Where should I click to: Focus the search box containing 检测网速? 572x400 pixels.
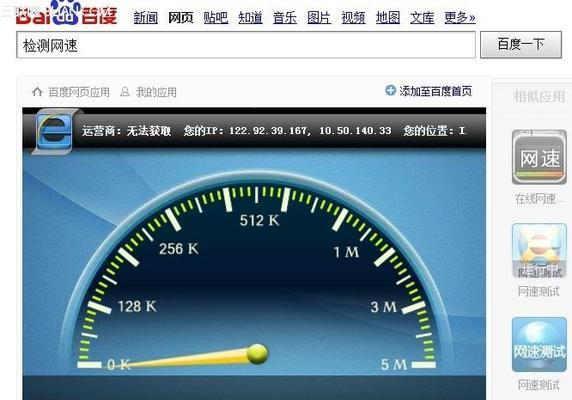click(246, 45)
